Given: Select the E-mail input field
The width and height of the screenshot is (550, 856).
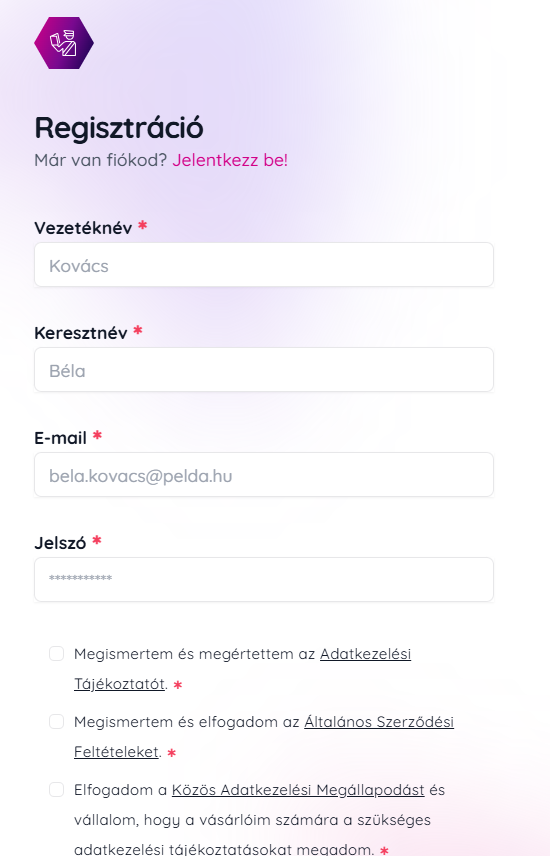Looking at the screenshot, I should click(264, 474).
